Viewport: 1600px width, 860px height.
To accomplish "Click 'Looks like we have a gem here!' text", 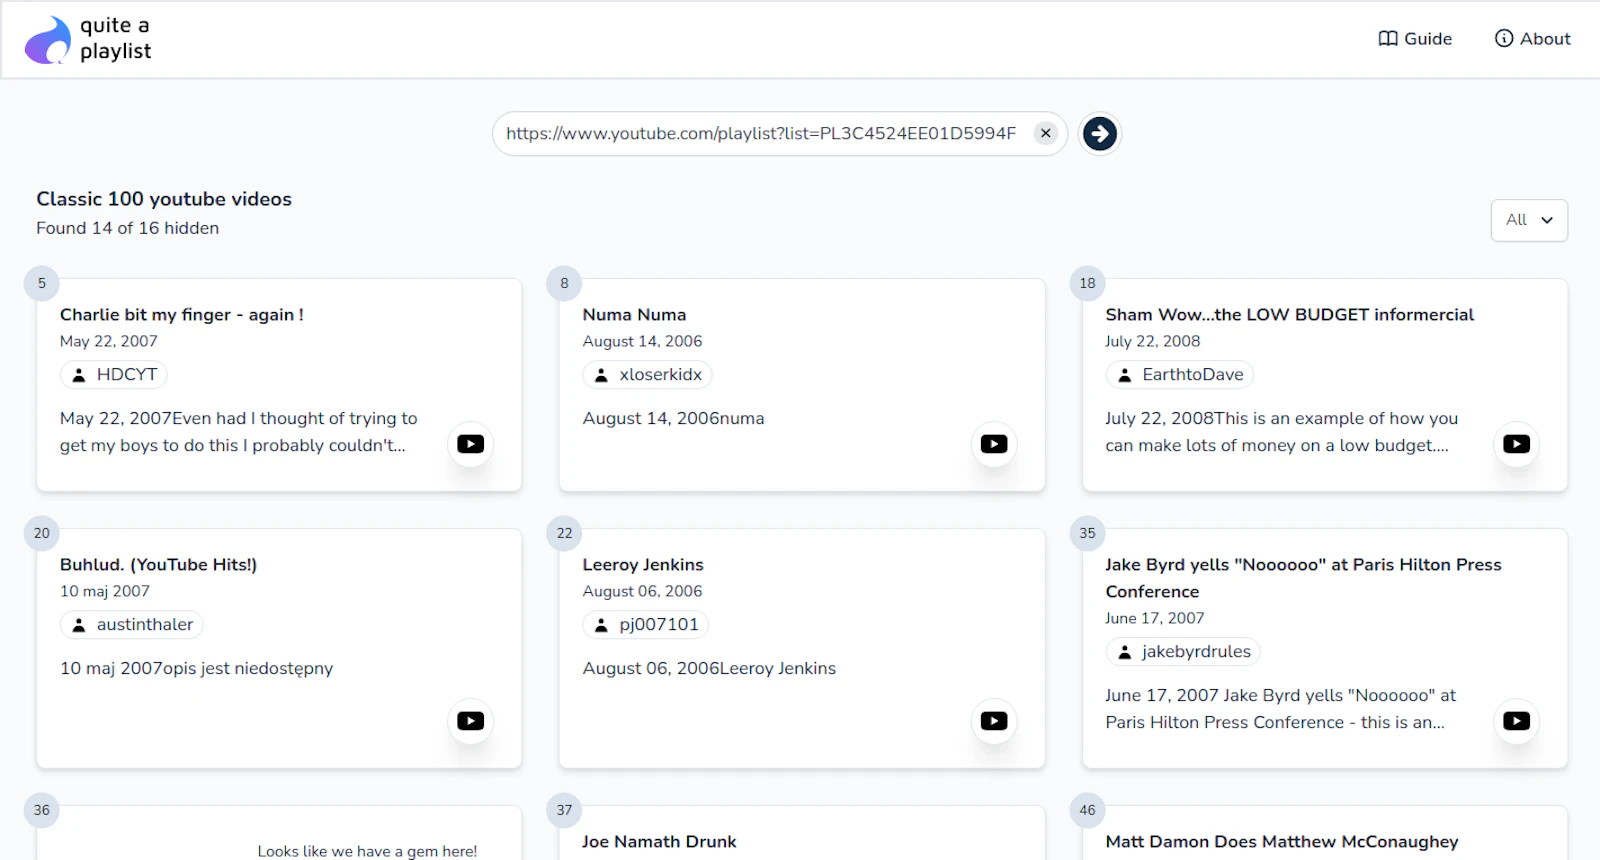I will pyautogui.click(x=367, y=851).
